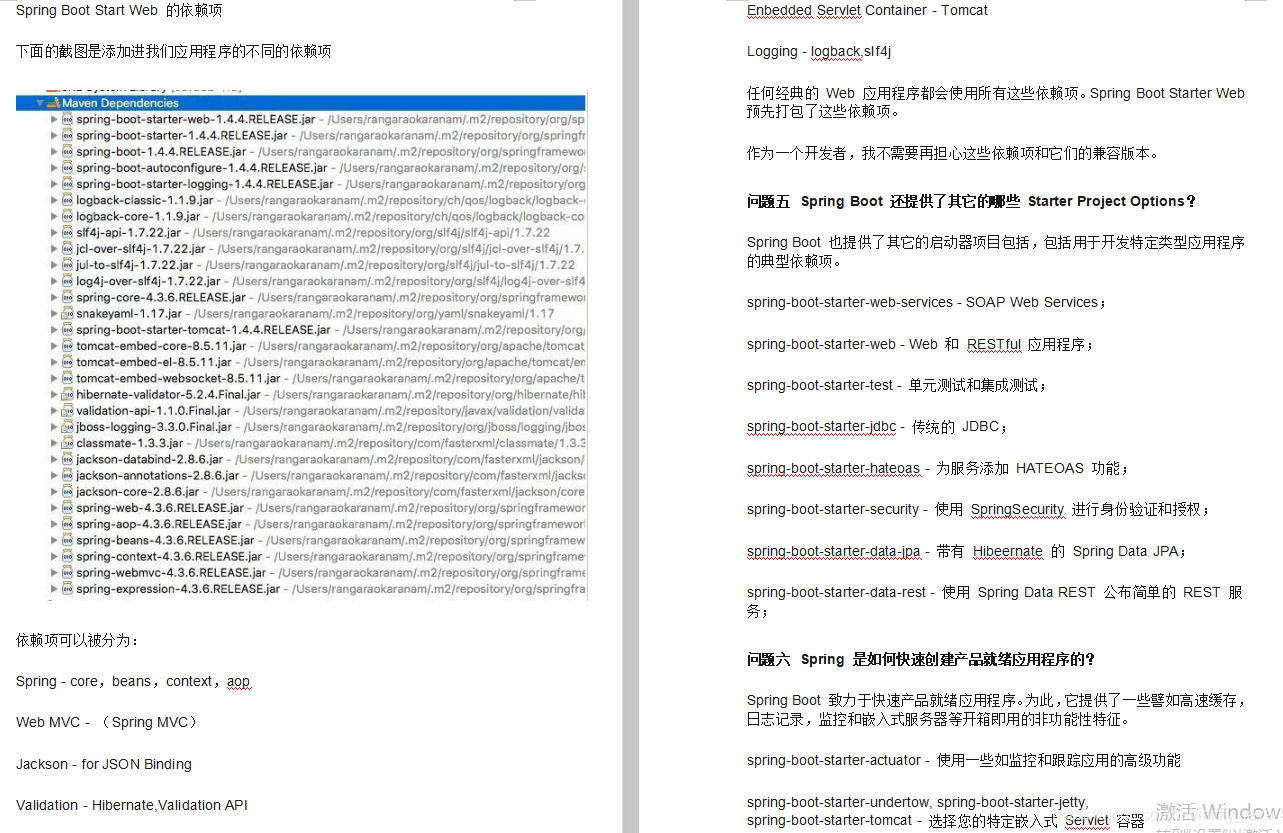Click 'spring-boot-starter-web - Web 和 RESTful' line
The image size is (1283, 833).
point(920,344)
